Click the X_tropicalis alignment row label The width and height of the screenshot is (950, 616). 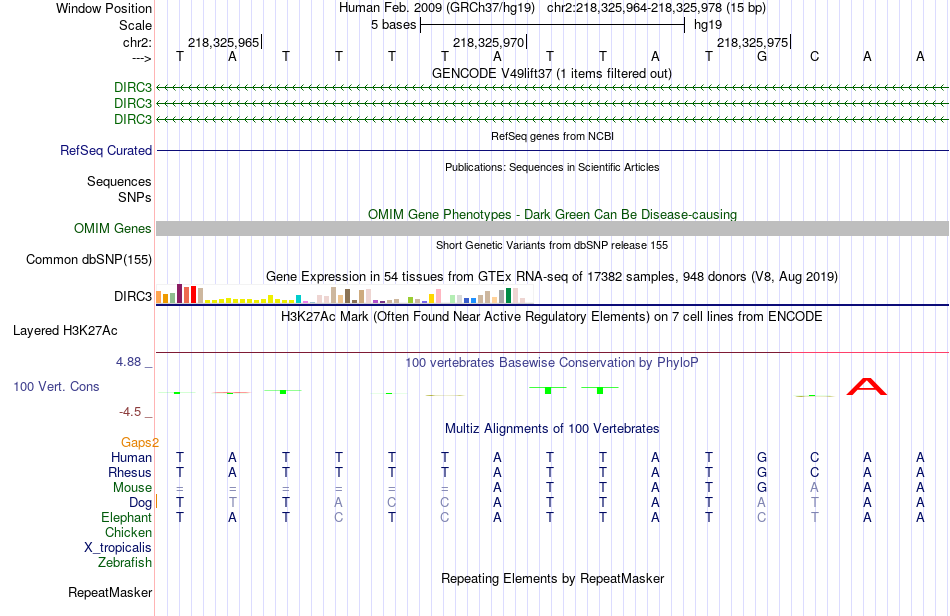tap(118, 548)
